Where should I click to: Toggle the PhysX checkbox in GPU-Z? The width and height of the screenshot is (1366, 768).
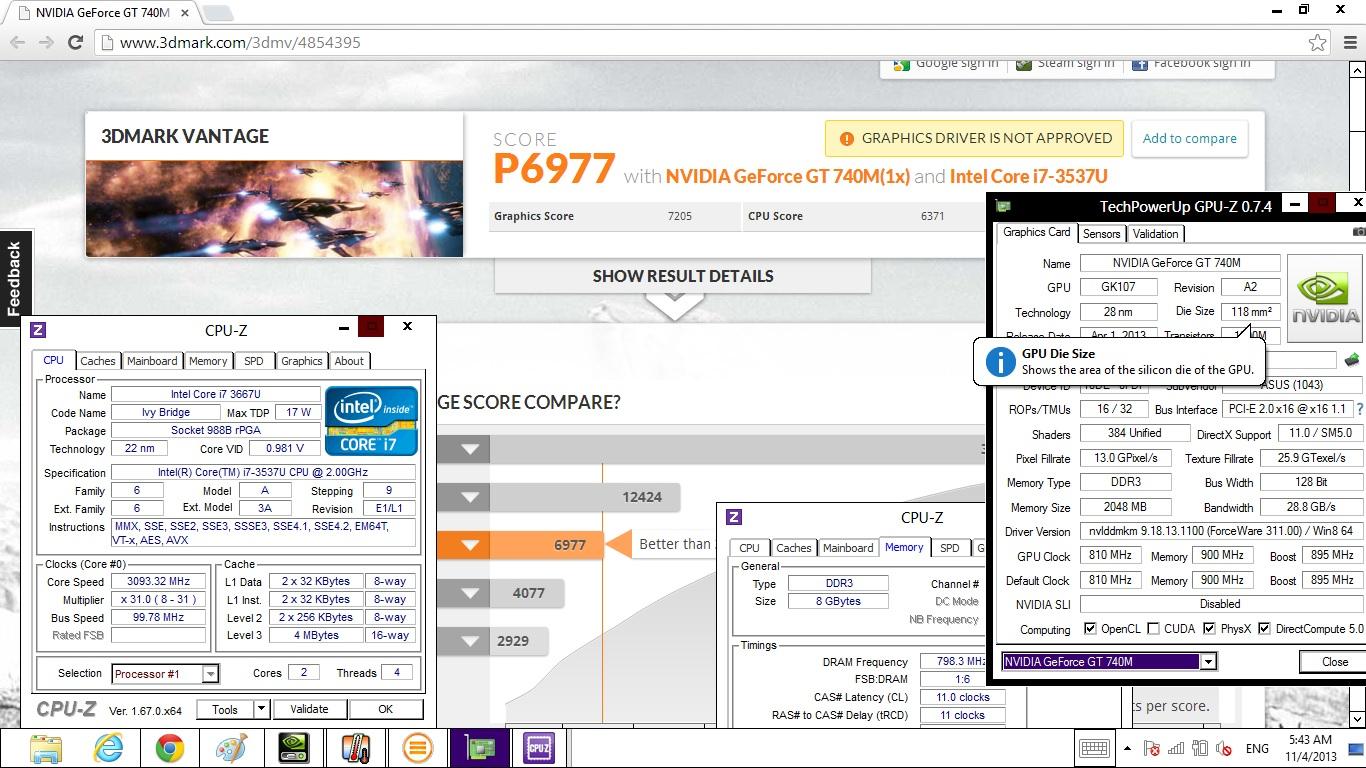tap(1209, 629)
